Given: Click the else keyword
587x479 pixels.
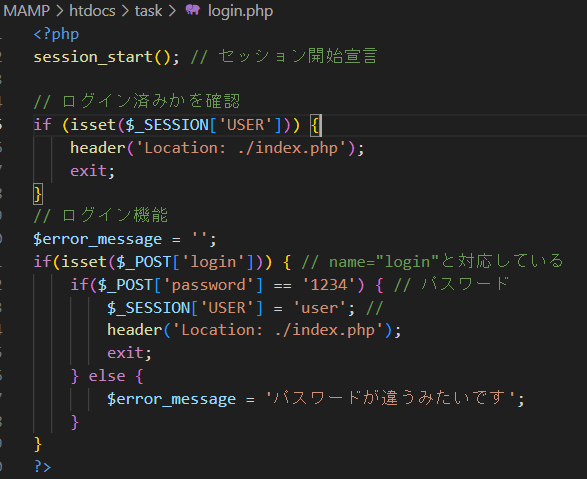Looking at the screenshot, I should click(x=107, y=376).
